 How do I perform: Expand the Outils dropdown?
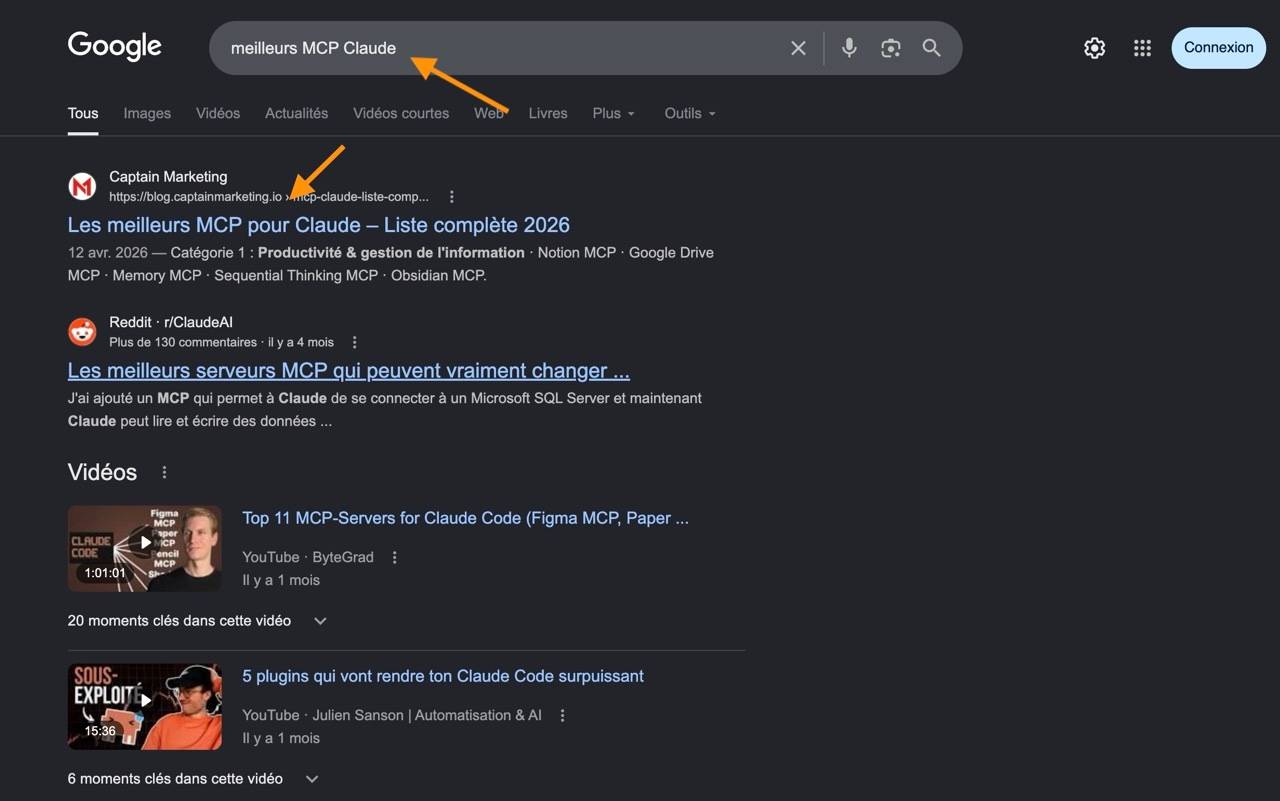690,113
